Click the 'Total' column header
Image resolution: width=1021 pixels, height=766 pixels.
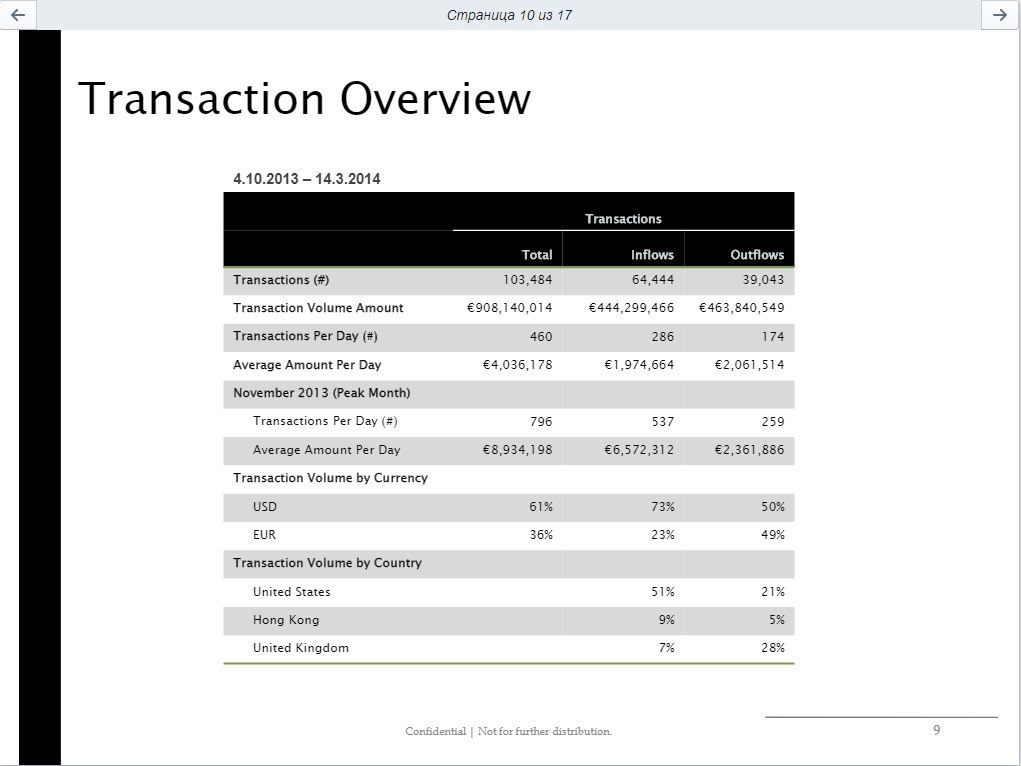click(537, 255)
